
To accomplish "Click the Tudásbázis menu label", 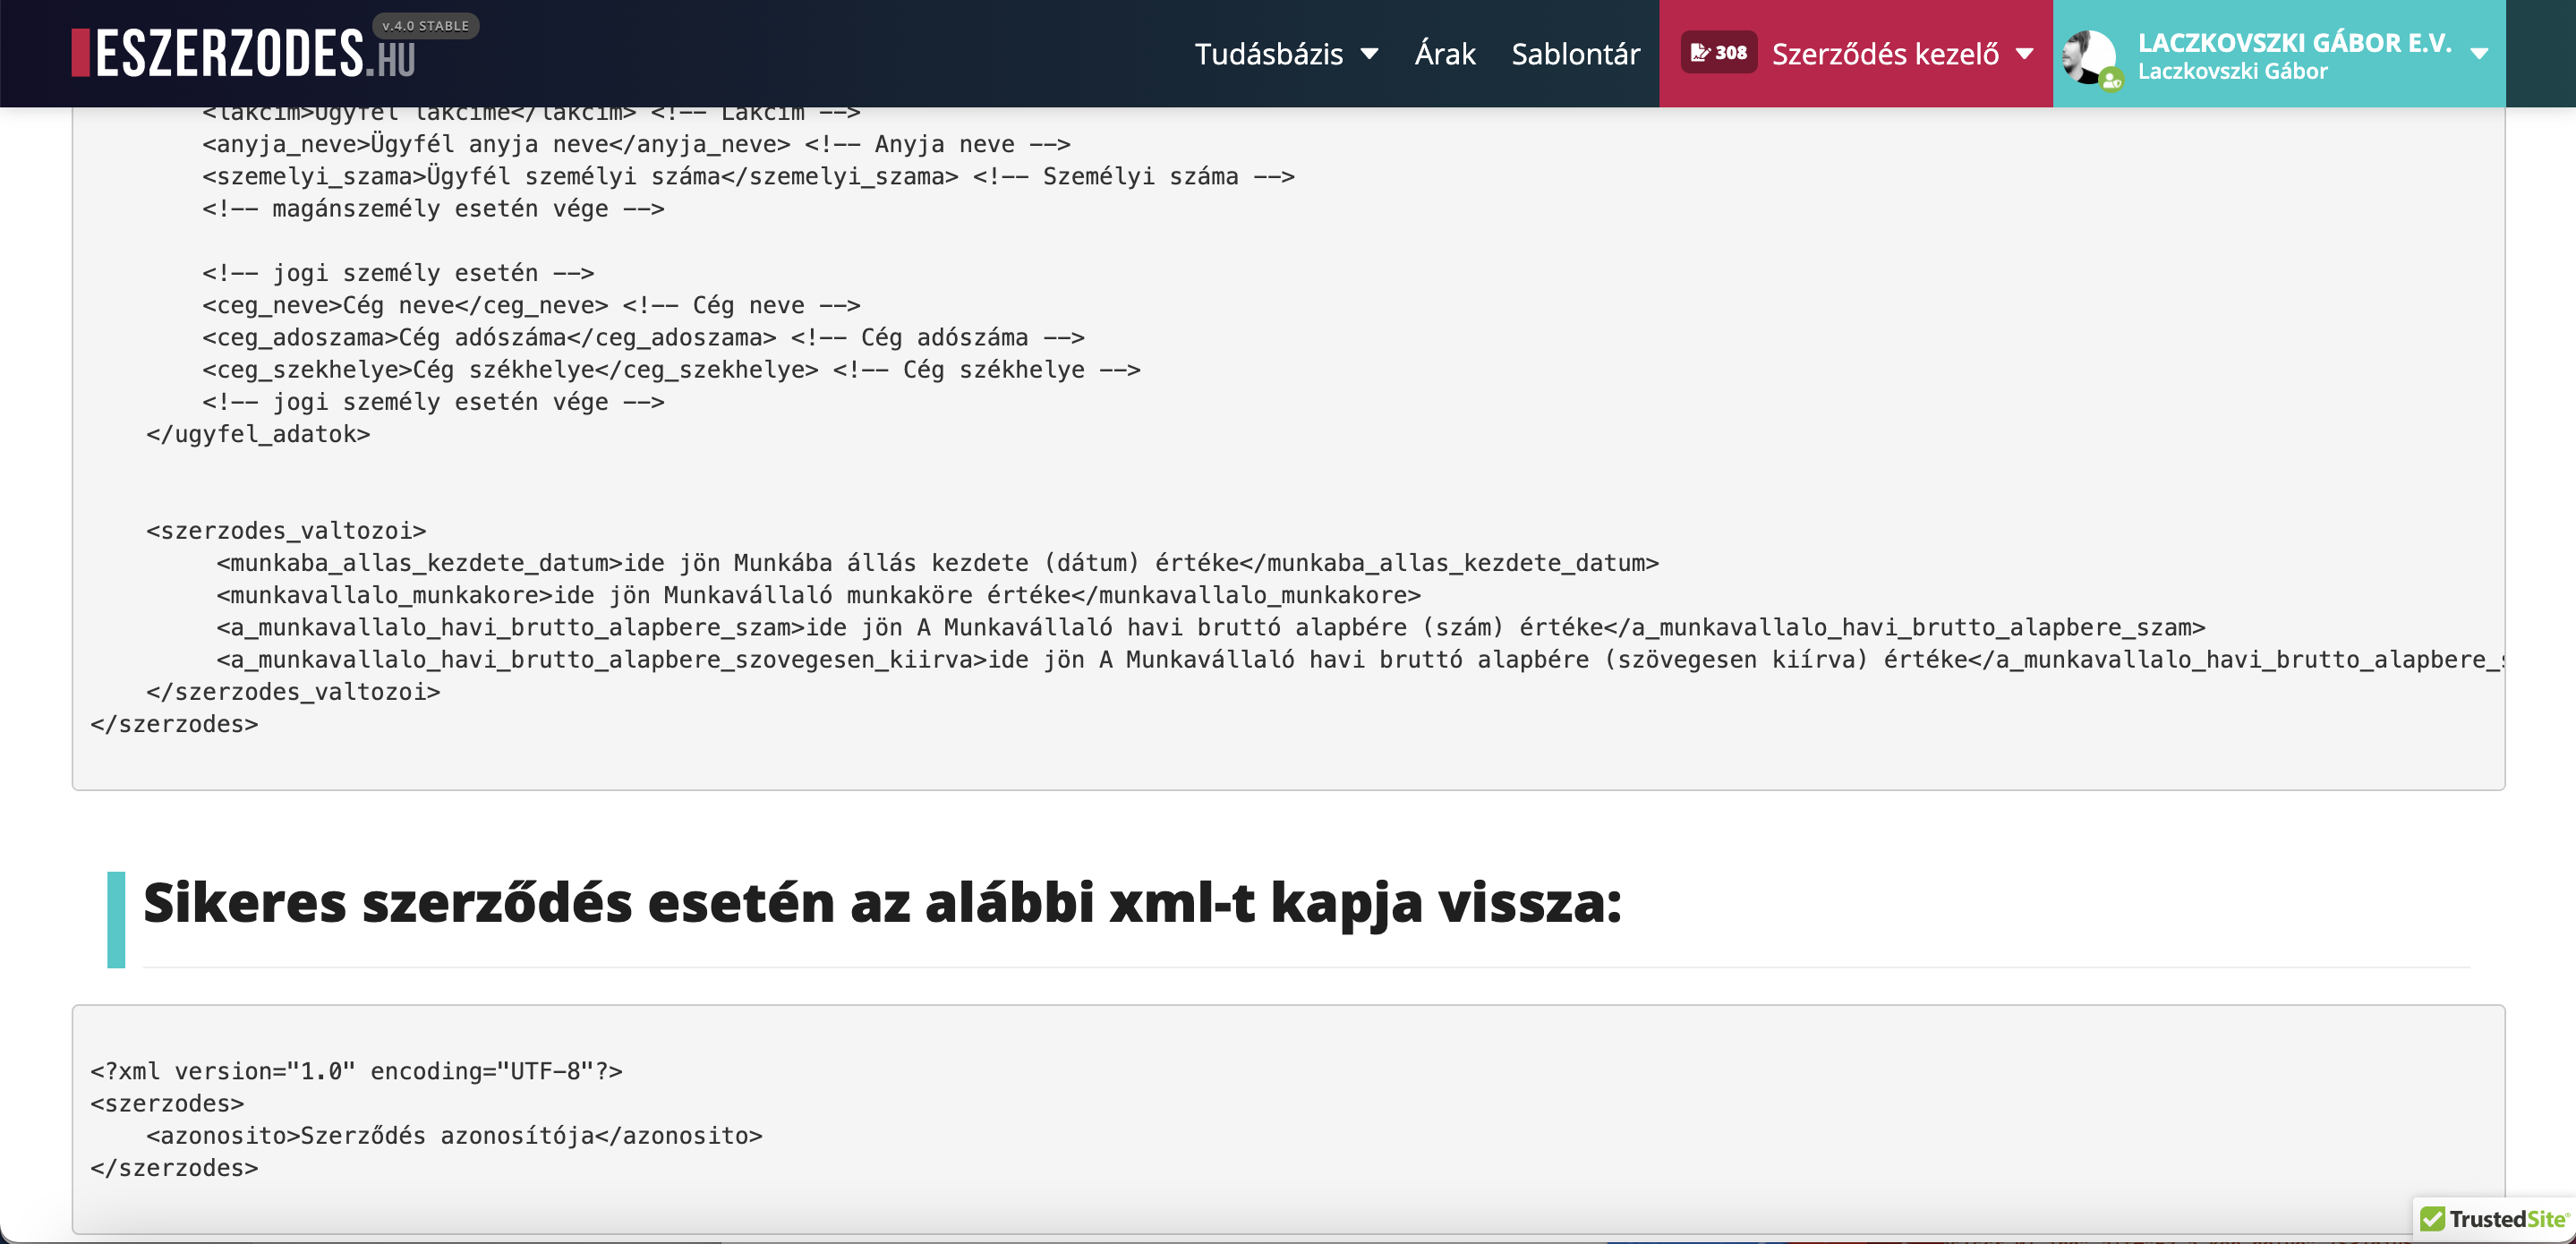I will (x=1268, y=54).
